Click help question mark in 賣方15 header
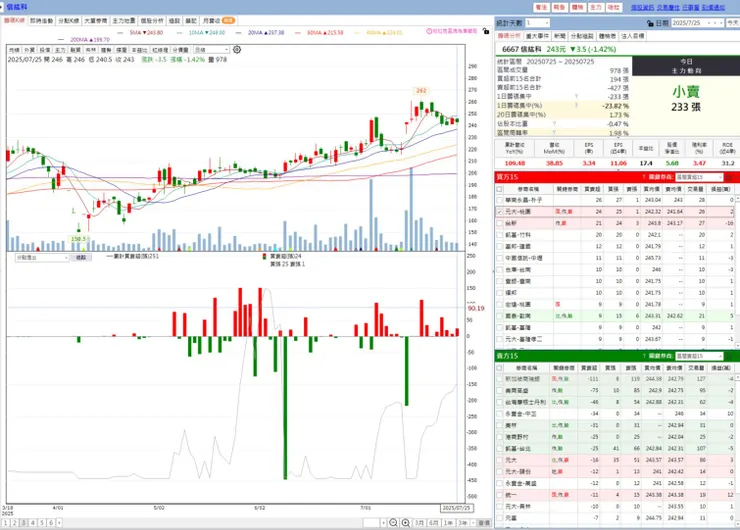 pyautogui.click(x=644, y=356)
